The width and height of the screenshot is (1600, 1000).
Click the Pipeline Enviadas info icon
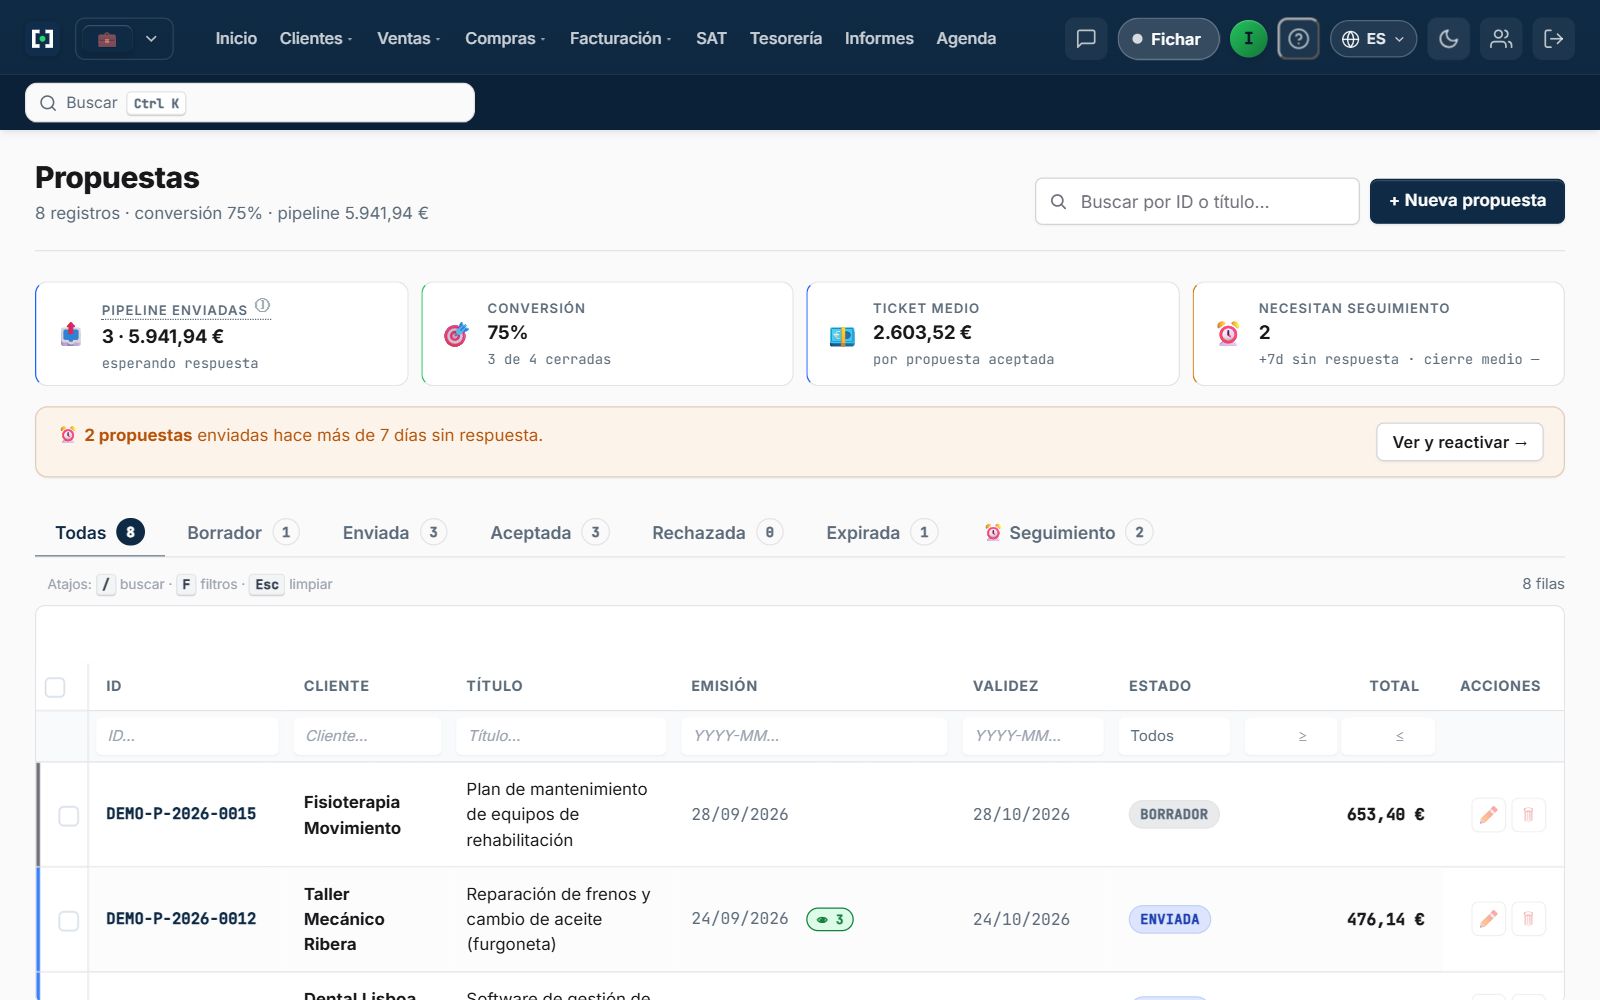pos(262,306)
